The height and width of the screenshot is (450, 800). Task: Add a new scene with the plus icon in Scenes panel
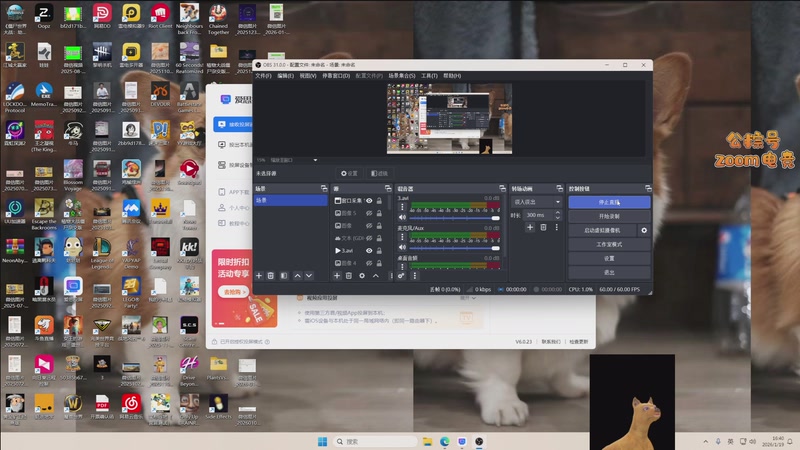259,276
